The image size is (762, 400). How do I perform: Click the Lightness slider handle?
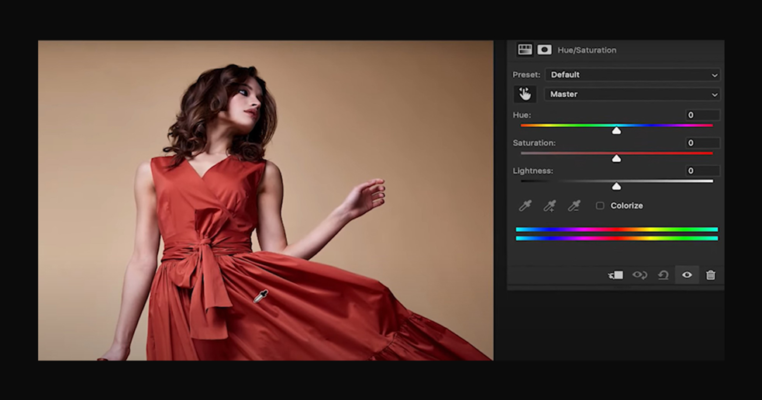point(616,186)
